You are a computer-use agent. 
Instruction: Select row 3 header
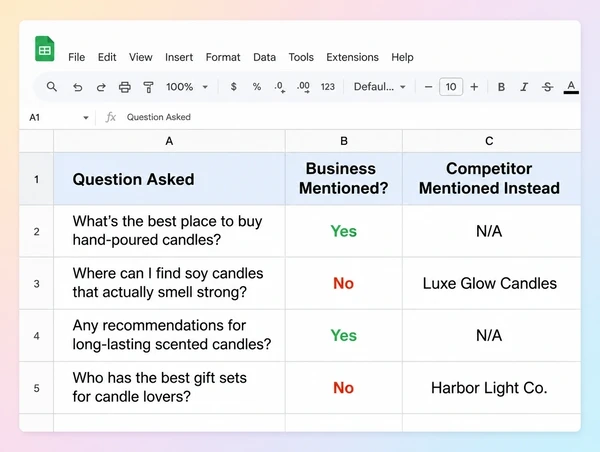click(36, 284)
